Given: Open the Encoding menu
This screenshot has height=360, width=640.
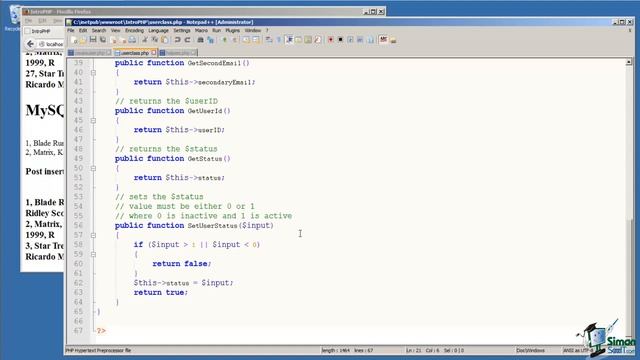Looking at the screenshot, I should tap(134, 30).
